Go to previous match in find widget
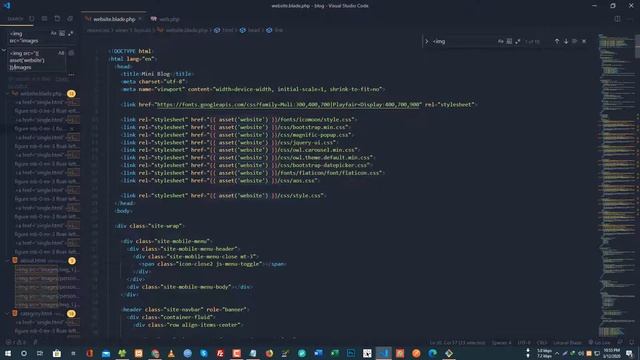The width and height of the screenshot is (640, 360). [557, 41]
